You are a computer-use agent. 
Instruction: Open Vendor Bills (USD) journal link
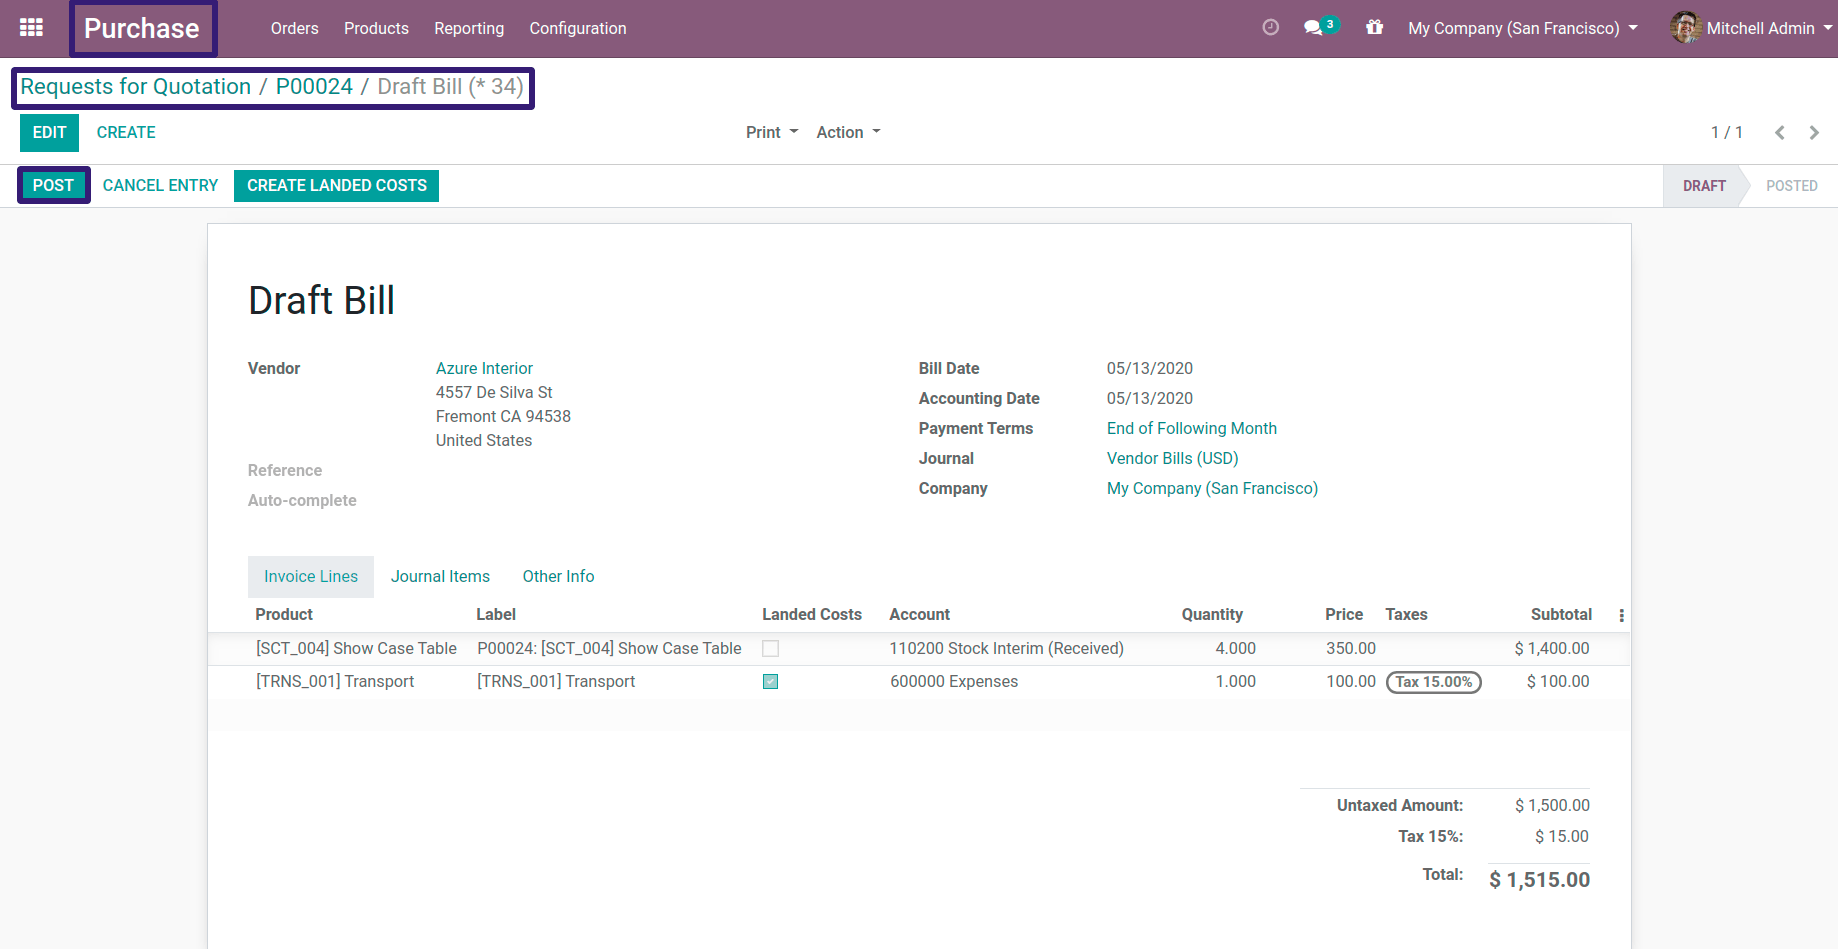(1172, 459)
